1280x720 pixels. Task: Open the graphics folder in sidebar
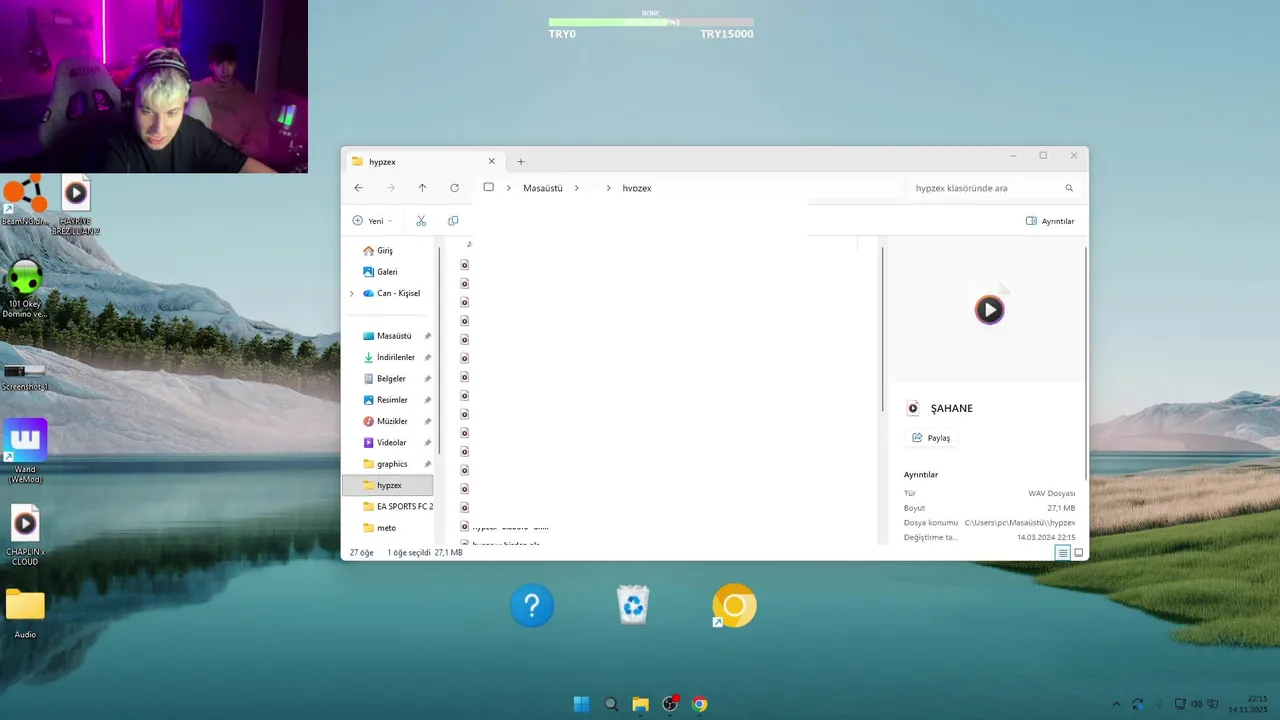click(x=392, y=464)
